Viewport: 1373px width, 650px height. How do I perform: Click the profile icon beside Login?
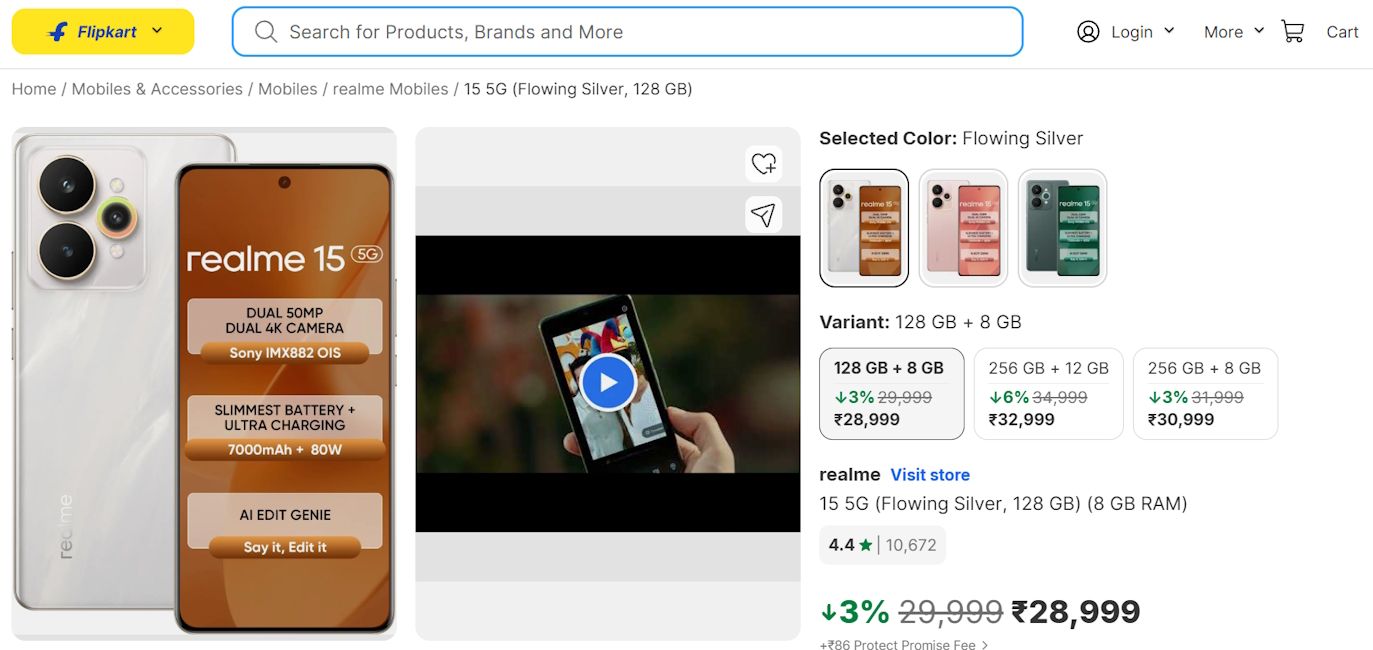tap(1088, 31)
